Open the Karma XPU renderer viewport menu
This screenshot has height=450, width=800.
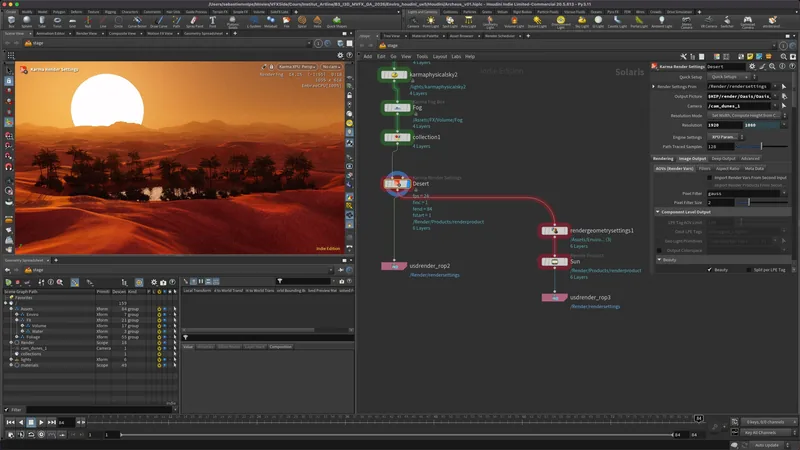[297, 67]
